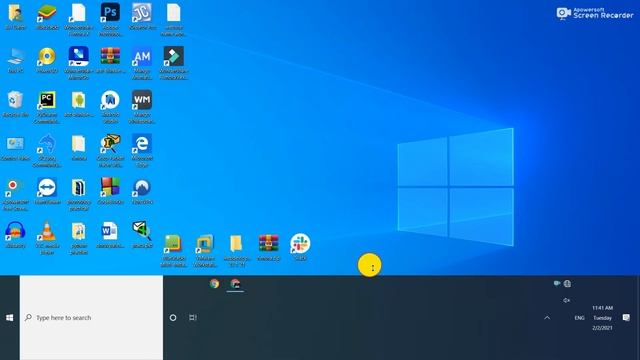Launch the TeamViewer shortcut
This screenshot has width=640, height=360.
click(47, 191)
